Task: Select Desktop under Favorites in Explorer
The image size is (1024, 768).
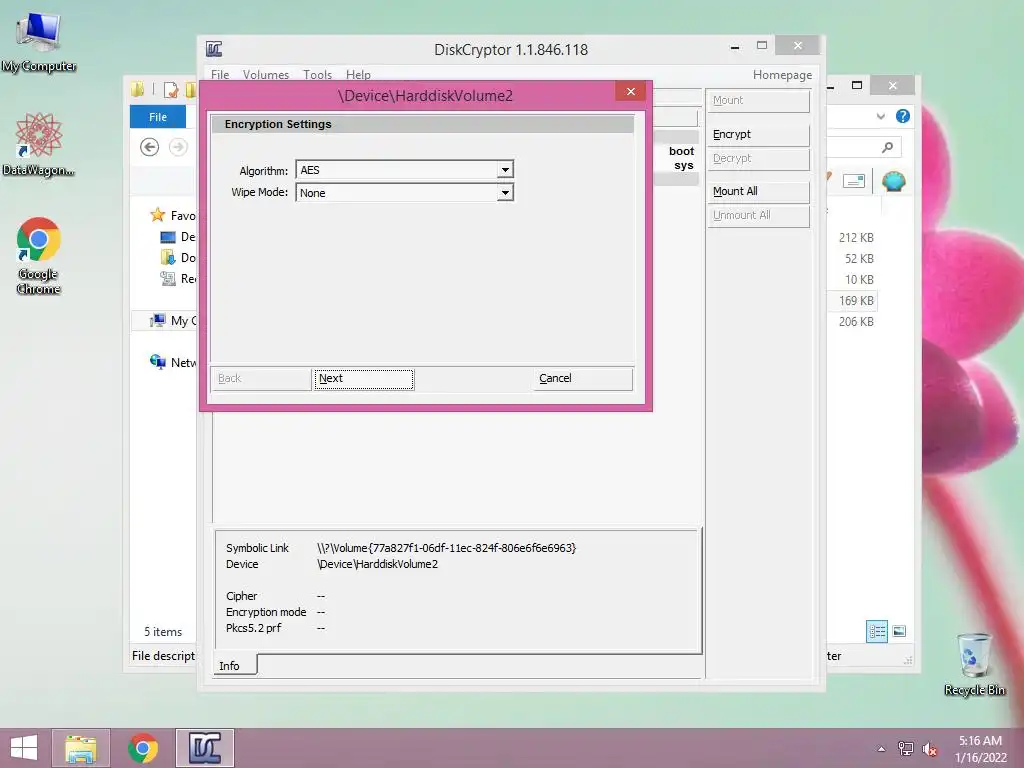Action: click(x=178, y=236)
